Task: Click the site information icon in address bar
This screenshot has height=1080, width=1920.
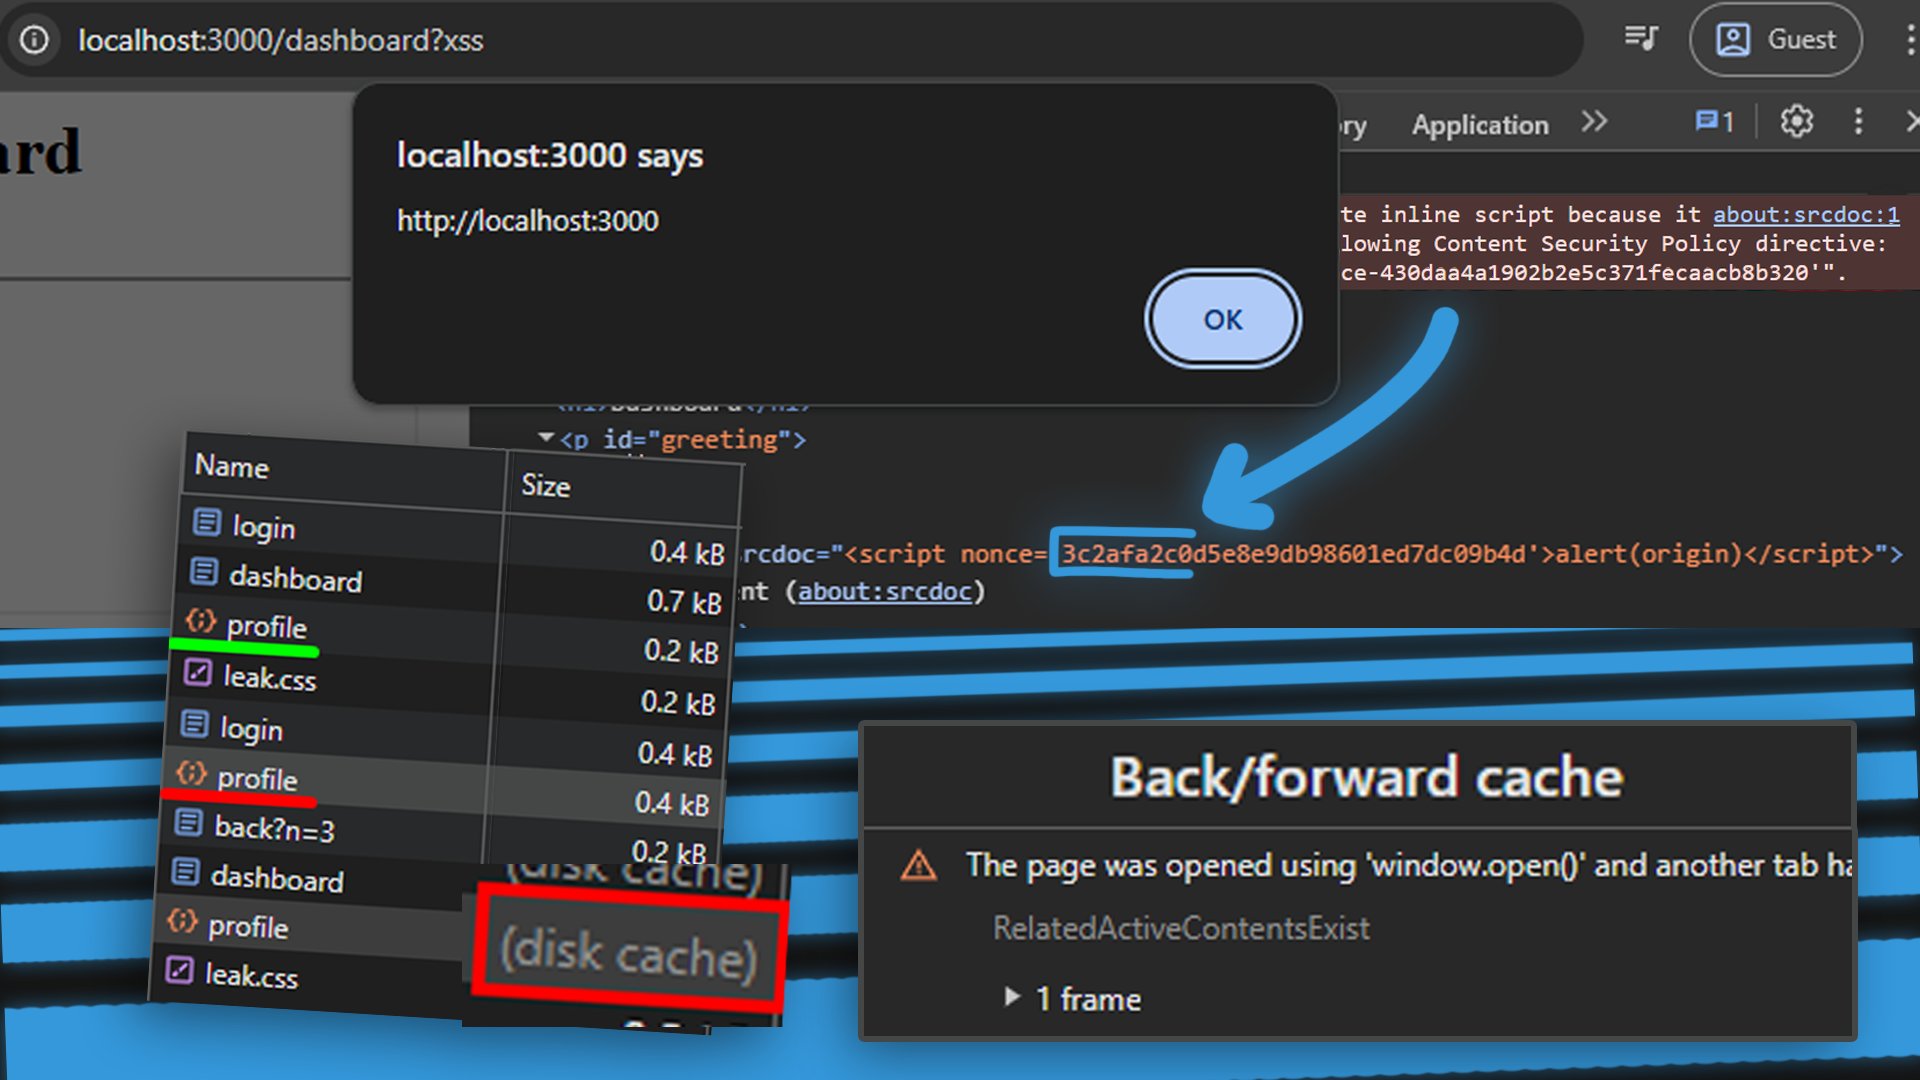Action: coord(35,40)
